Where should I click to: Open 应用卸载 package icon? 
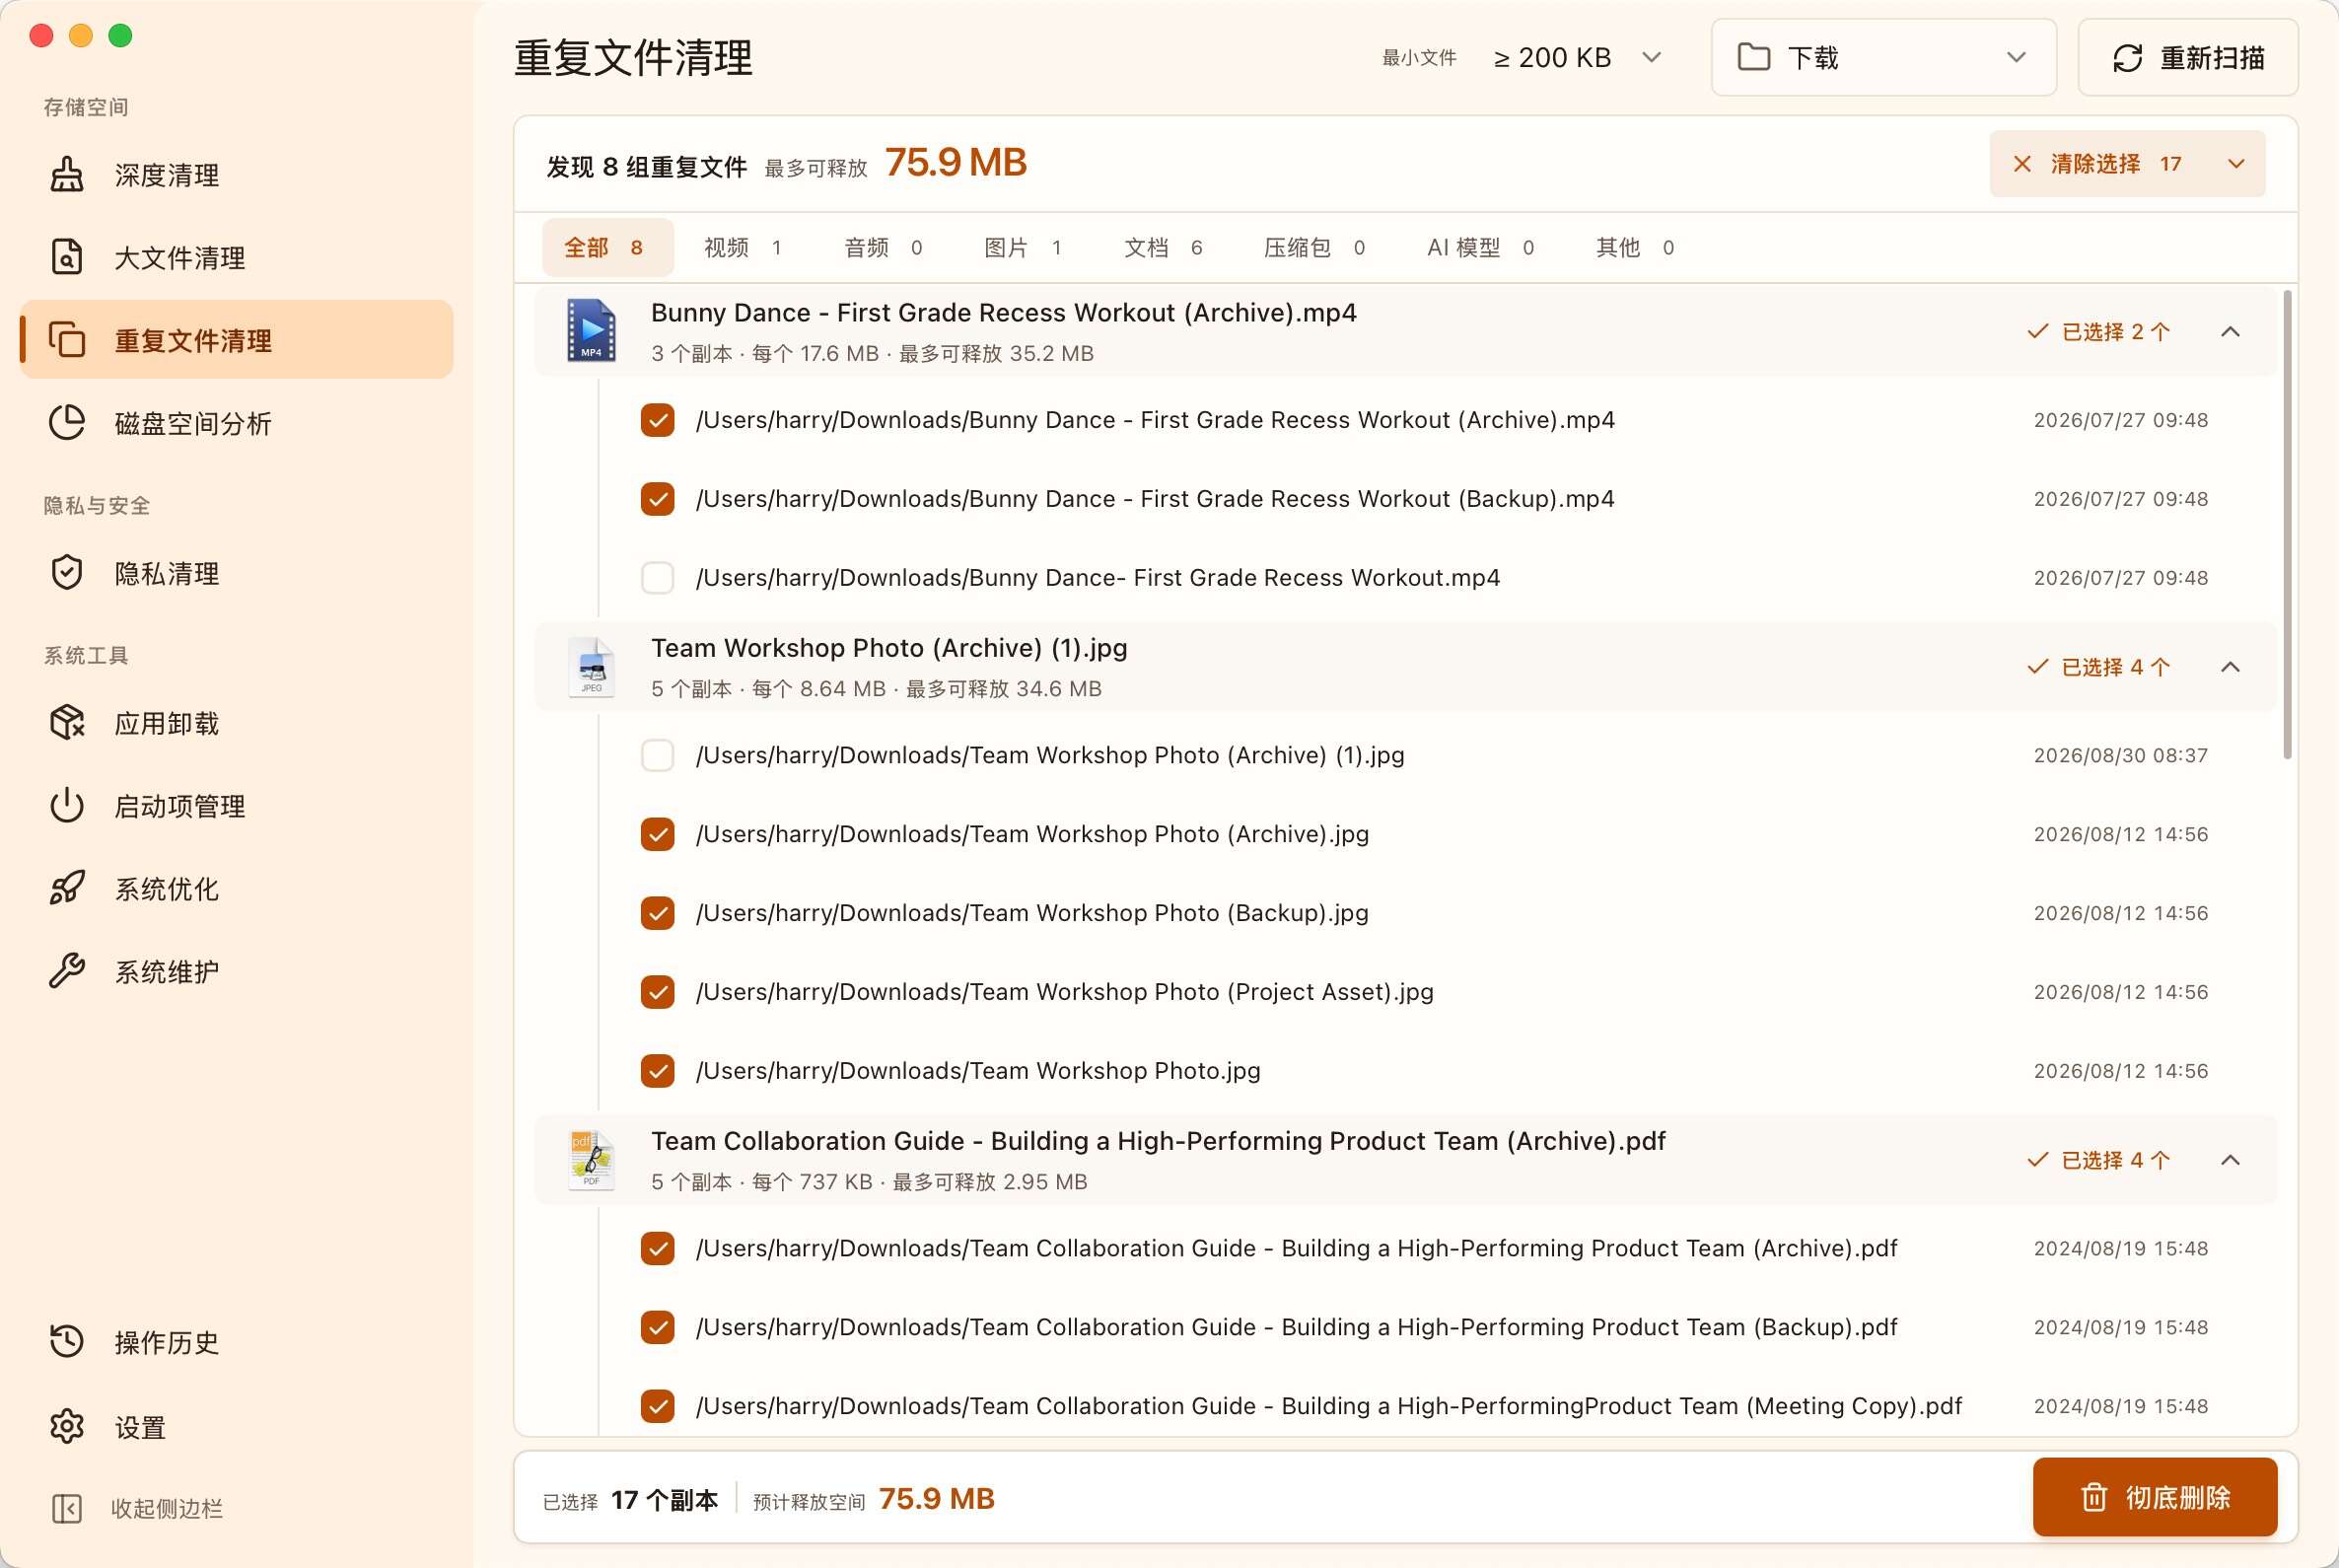[67, 723]
